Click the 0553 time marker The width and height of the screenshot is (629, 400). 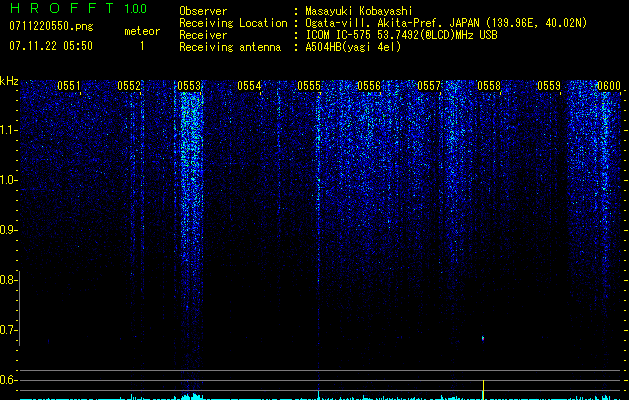tap(189, 86)
